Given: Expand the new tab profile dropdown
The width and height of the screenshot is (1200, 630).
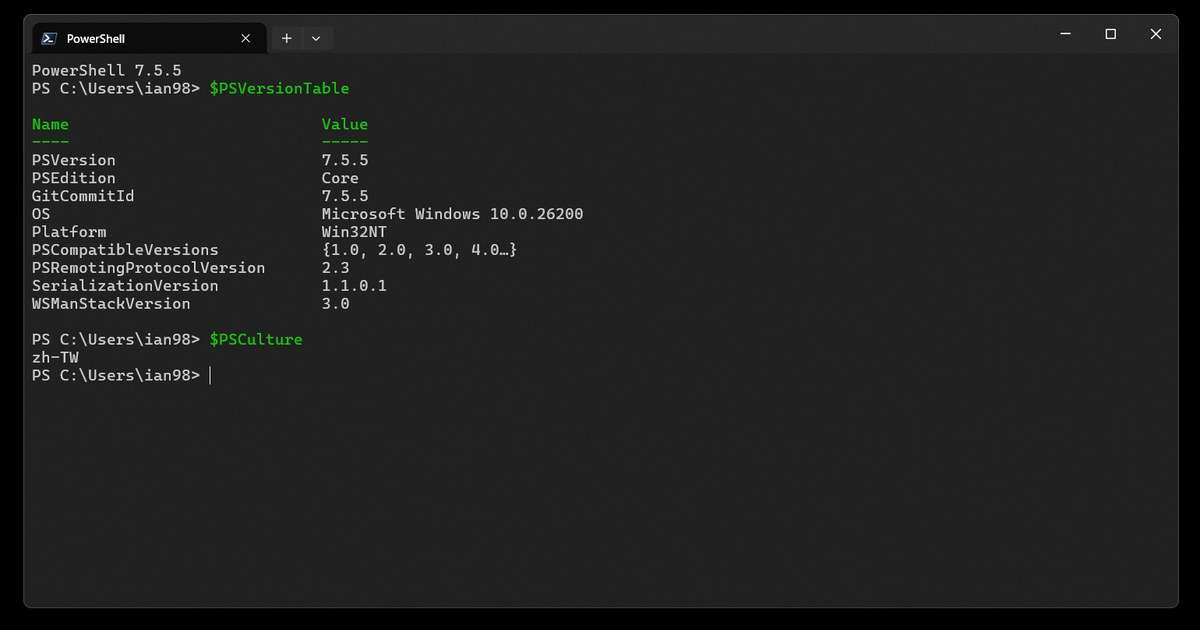Looking at the screenshot, I should 316,38.
